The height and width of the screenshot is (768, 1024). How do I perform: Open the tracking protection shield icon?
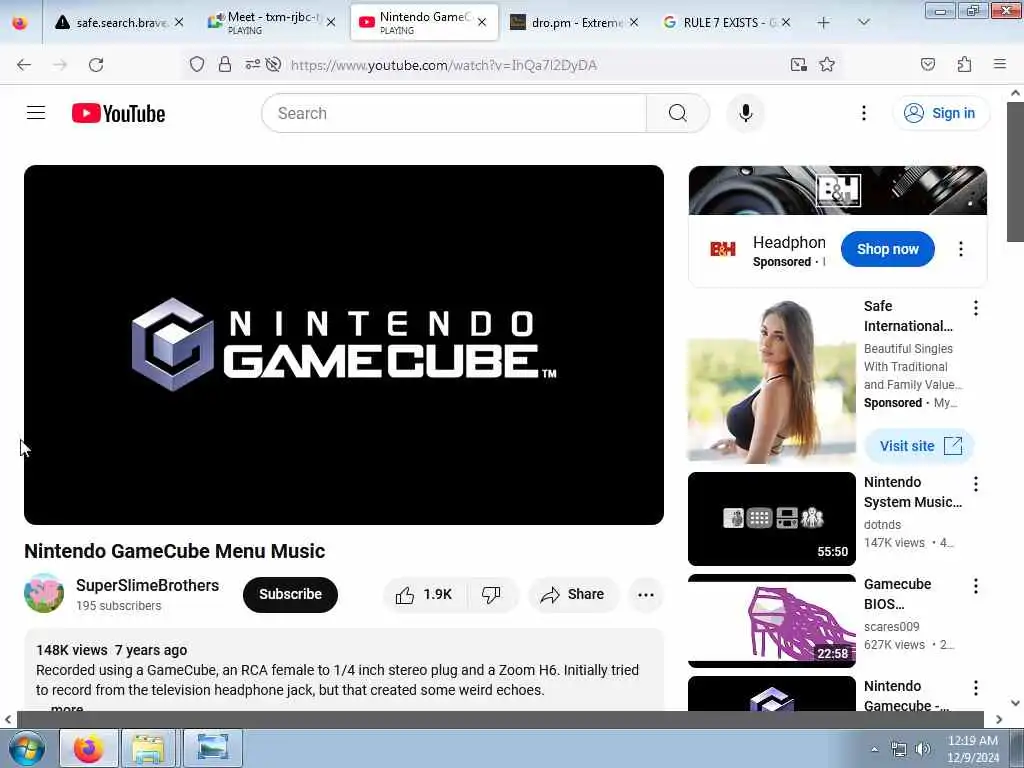[197, 64]
